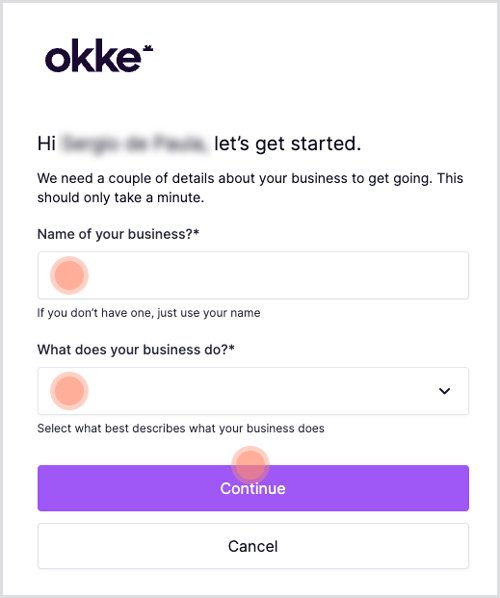Expand the dropdown using the chevron arrow
The image size is (500, 598).
[444, 391]
